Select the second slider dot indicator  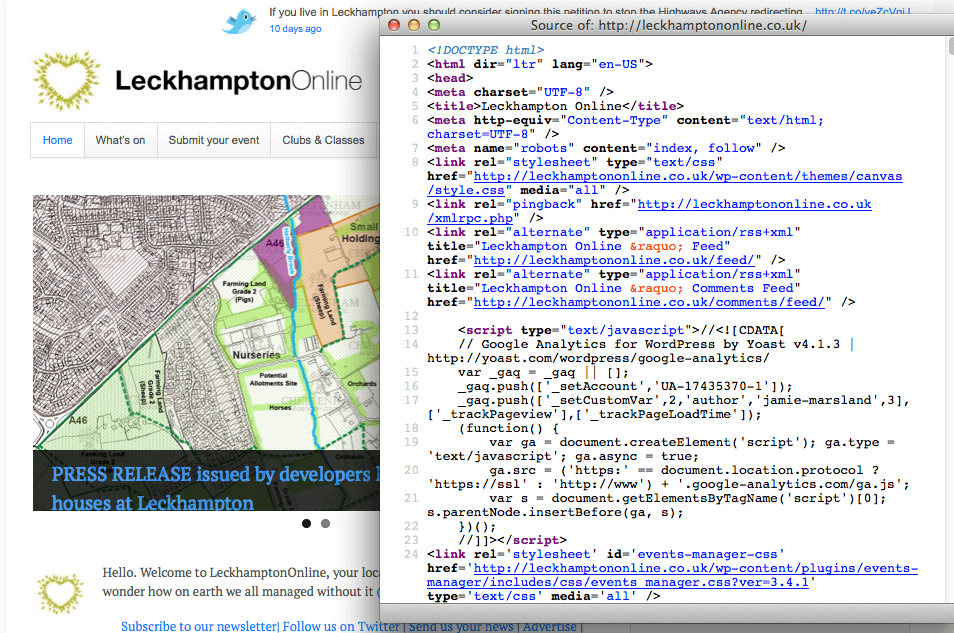pos(326,523)
